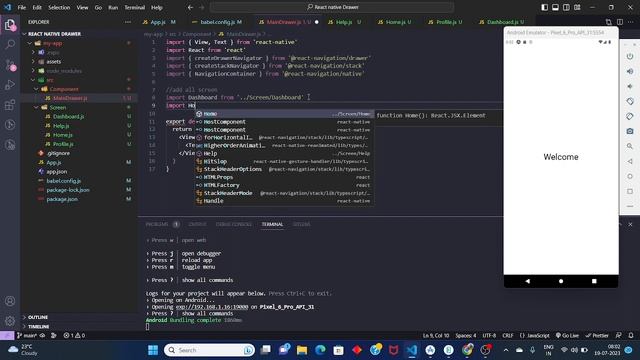Click the Prettier status bar button
This screenshot has height=360, width=640.
(597, 336)
